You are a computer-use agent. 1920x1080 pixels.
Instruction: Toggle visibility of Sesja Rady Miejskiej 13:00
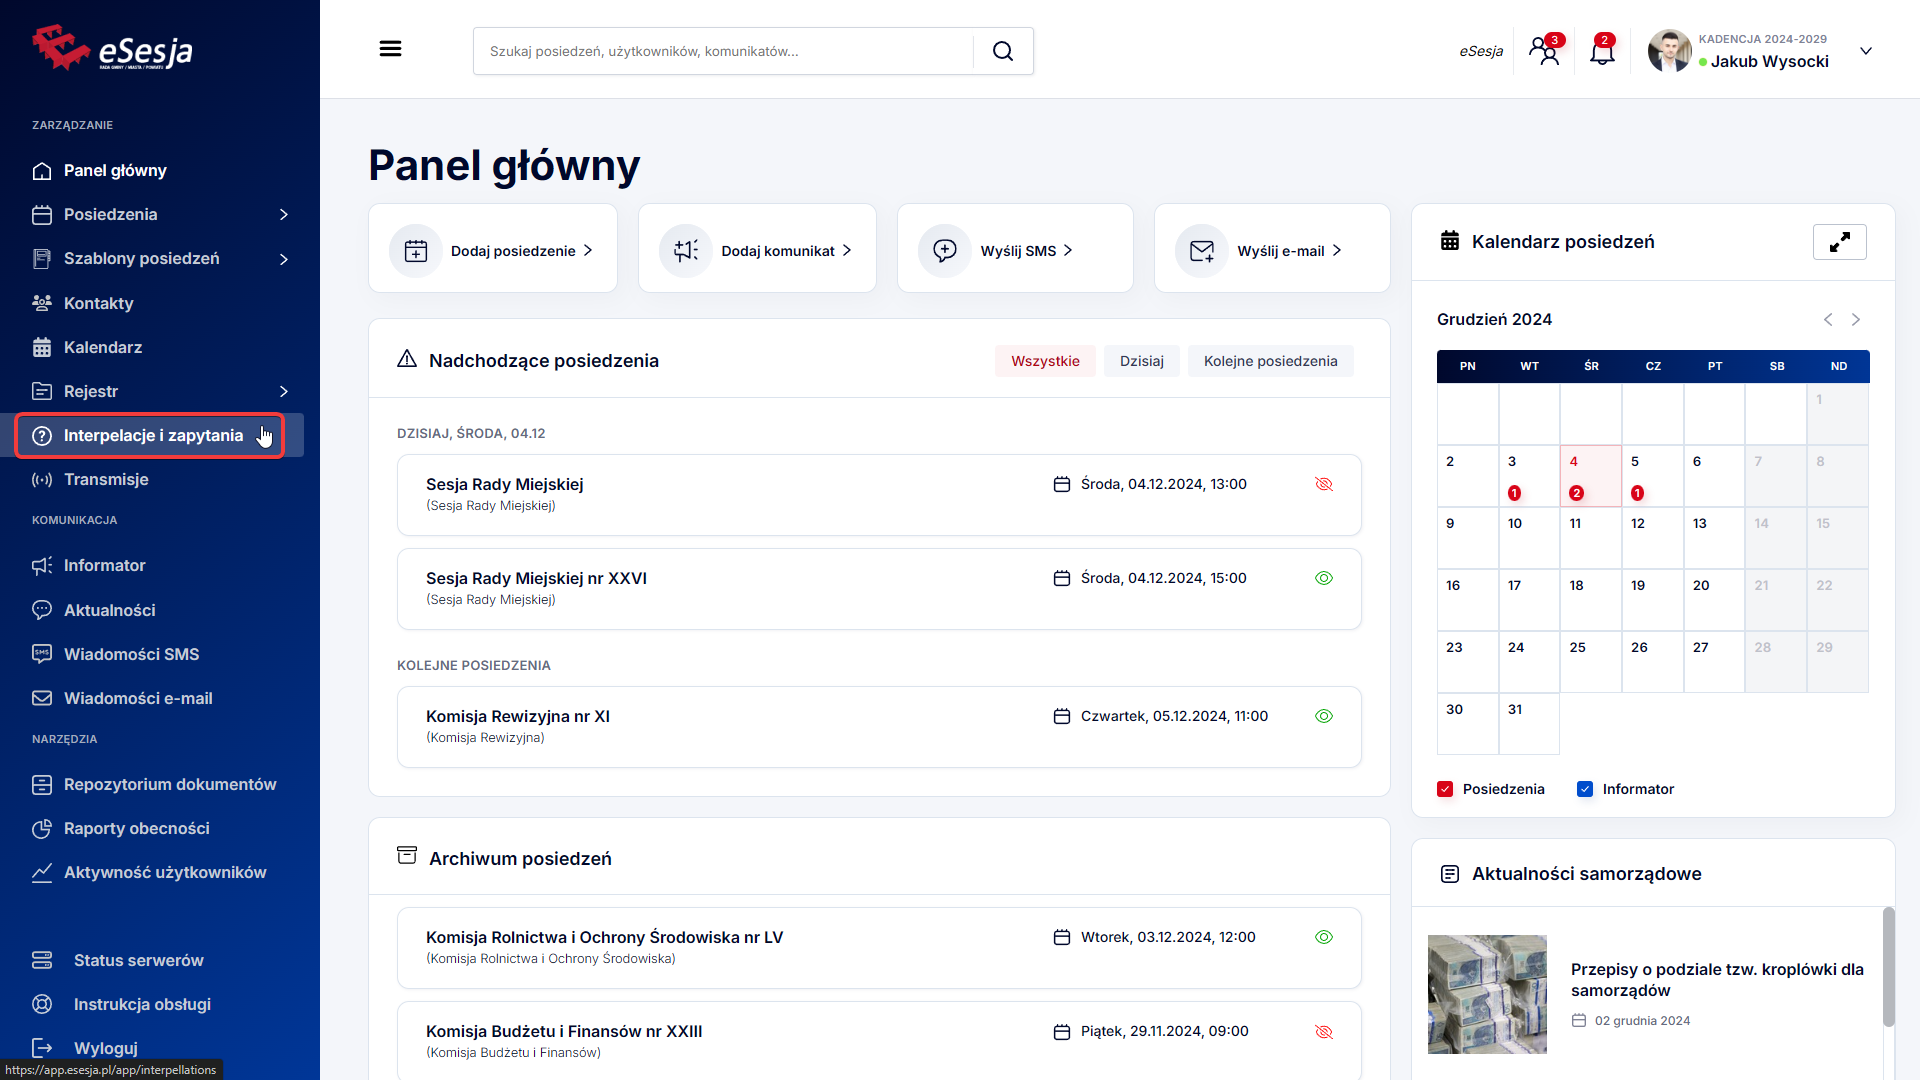pyautogui.click(x=1324, y=484)
